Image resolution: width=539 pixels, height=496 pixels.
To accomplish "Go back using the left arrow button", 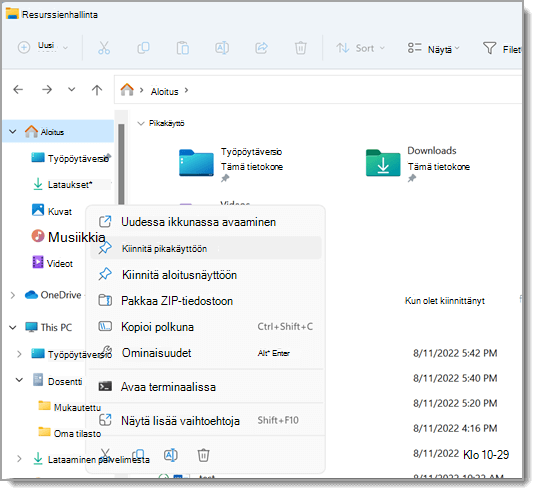I will coord(18,90).
